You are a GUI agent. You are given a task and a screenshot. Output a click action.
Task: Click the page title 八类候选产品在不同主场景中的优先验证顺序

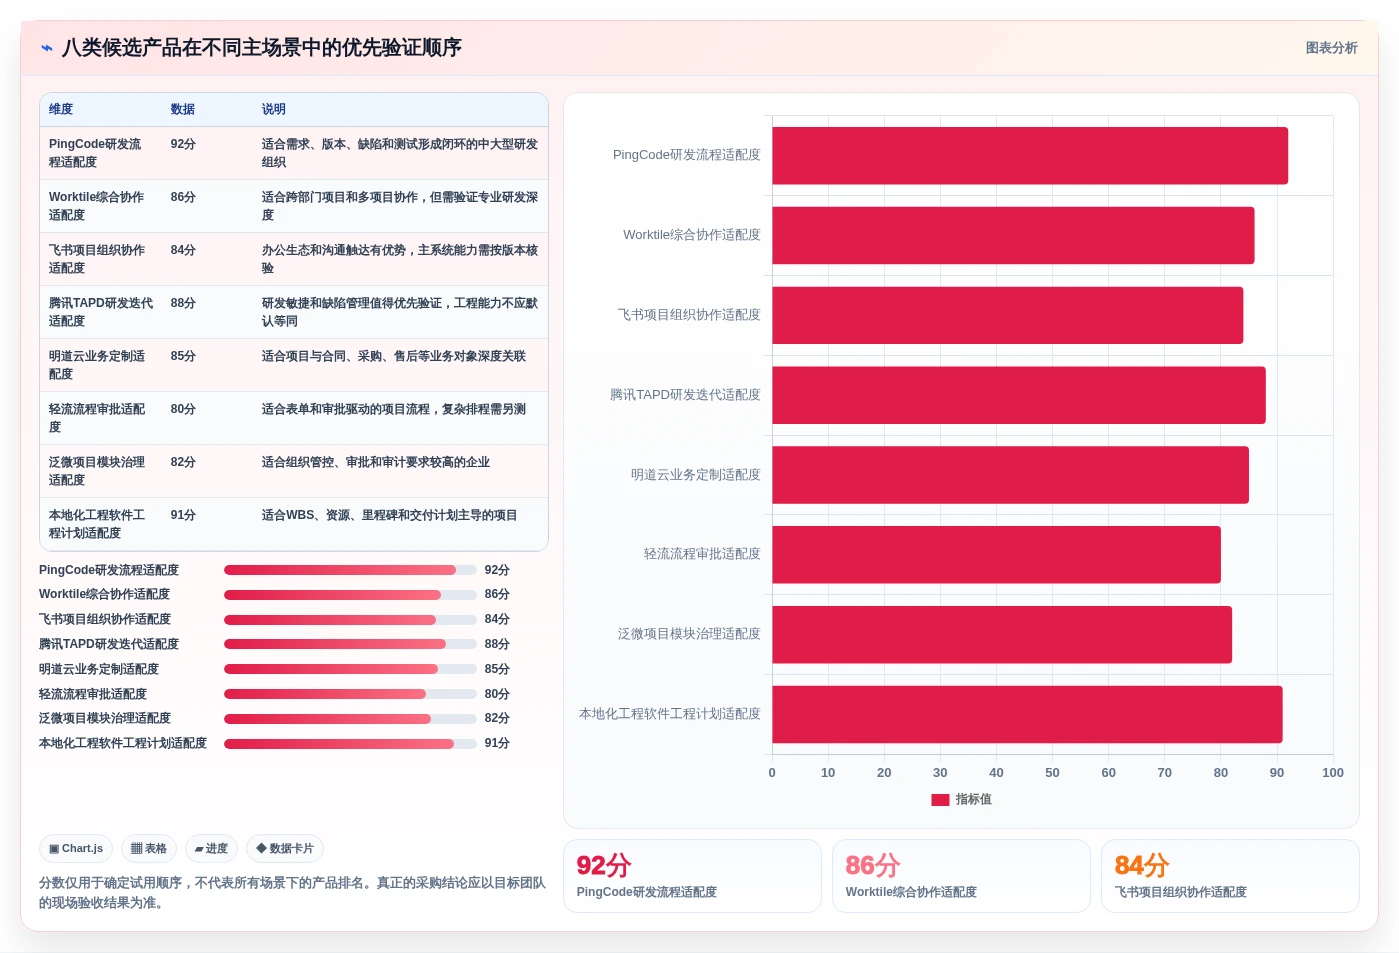[x=261, y=48]
